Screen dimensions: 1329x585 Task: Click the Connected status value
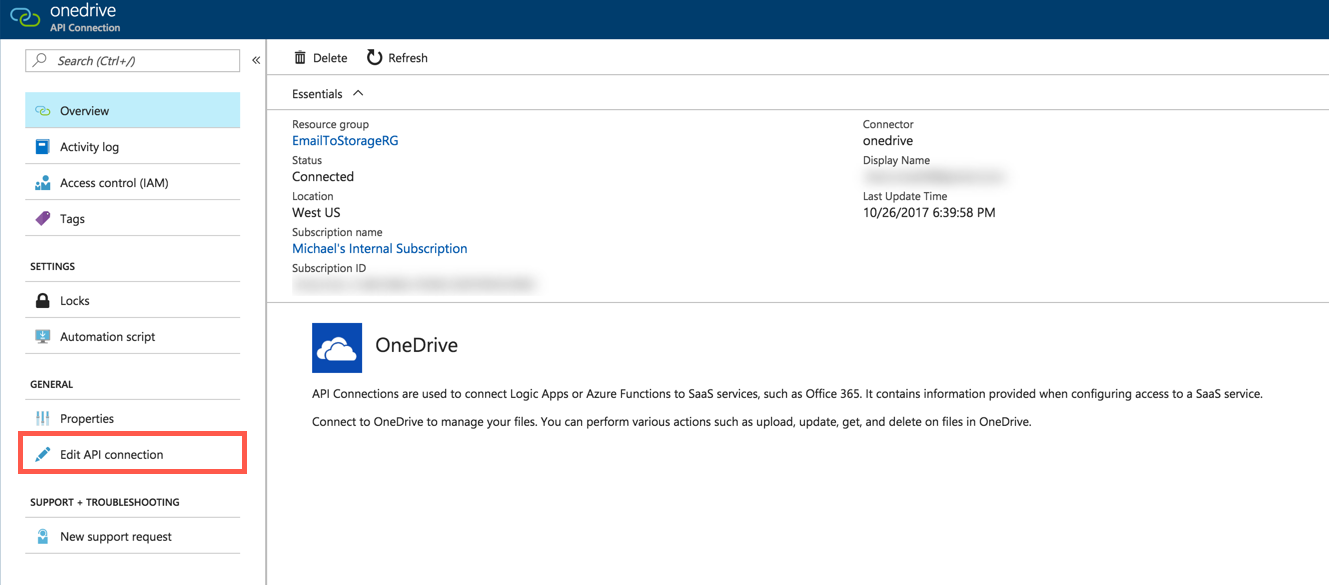coord(323,177)
